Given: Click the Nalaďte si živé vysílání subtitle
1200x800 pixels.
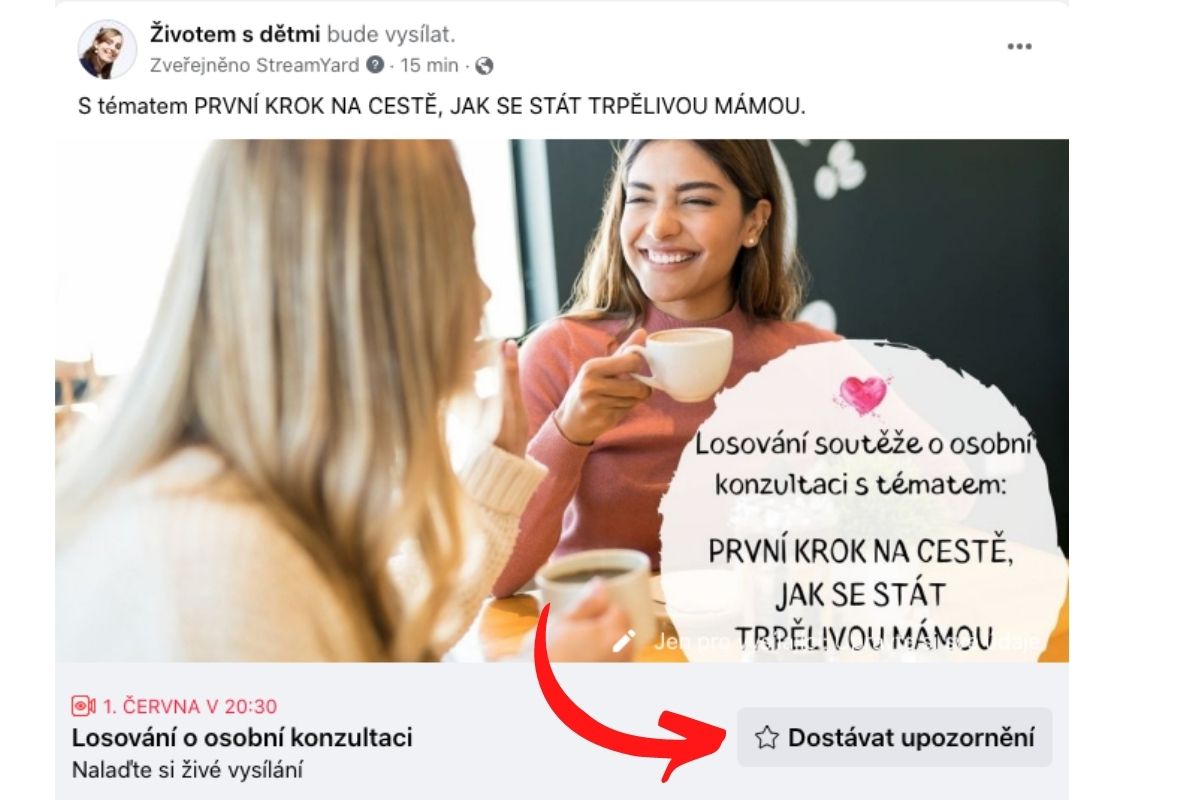Looking at the screenshot, I should coord(186,770).
